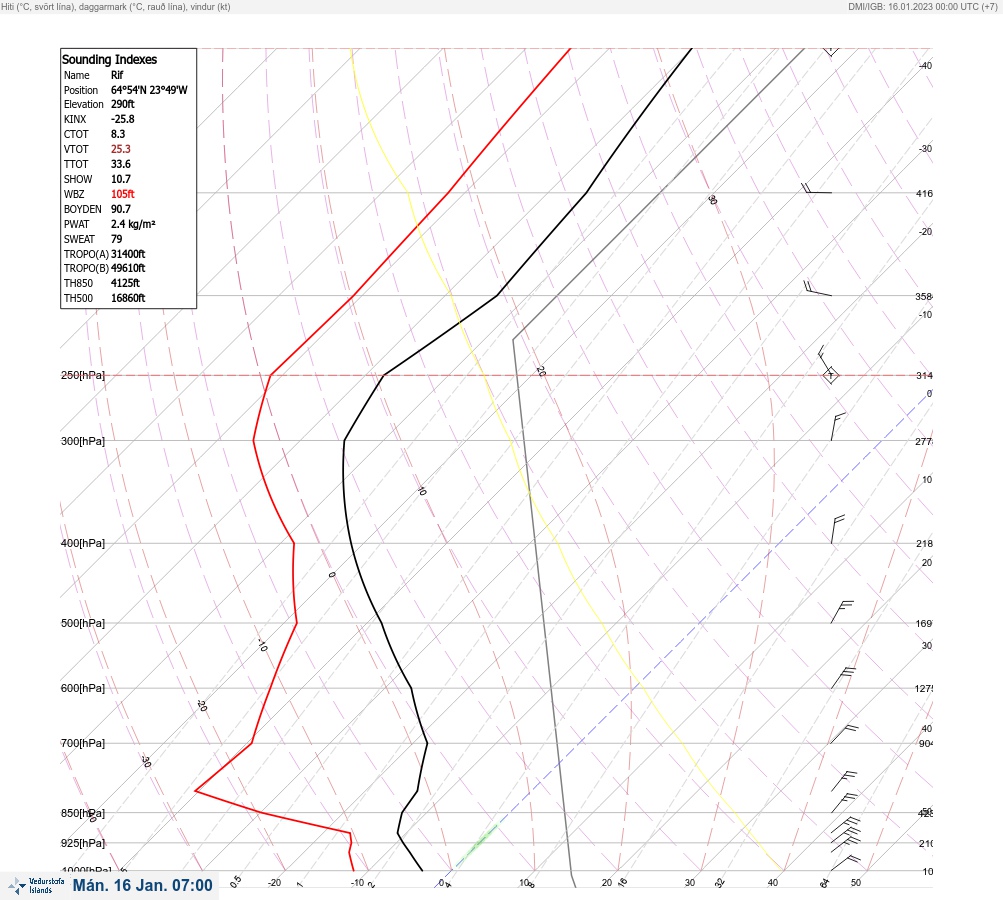Click the TROPO(A) value 31400ft
This screenshot has height=900, width=1003.
tap(128, 254)
